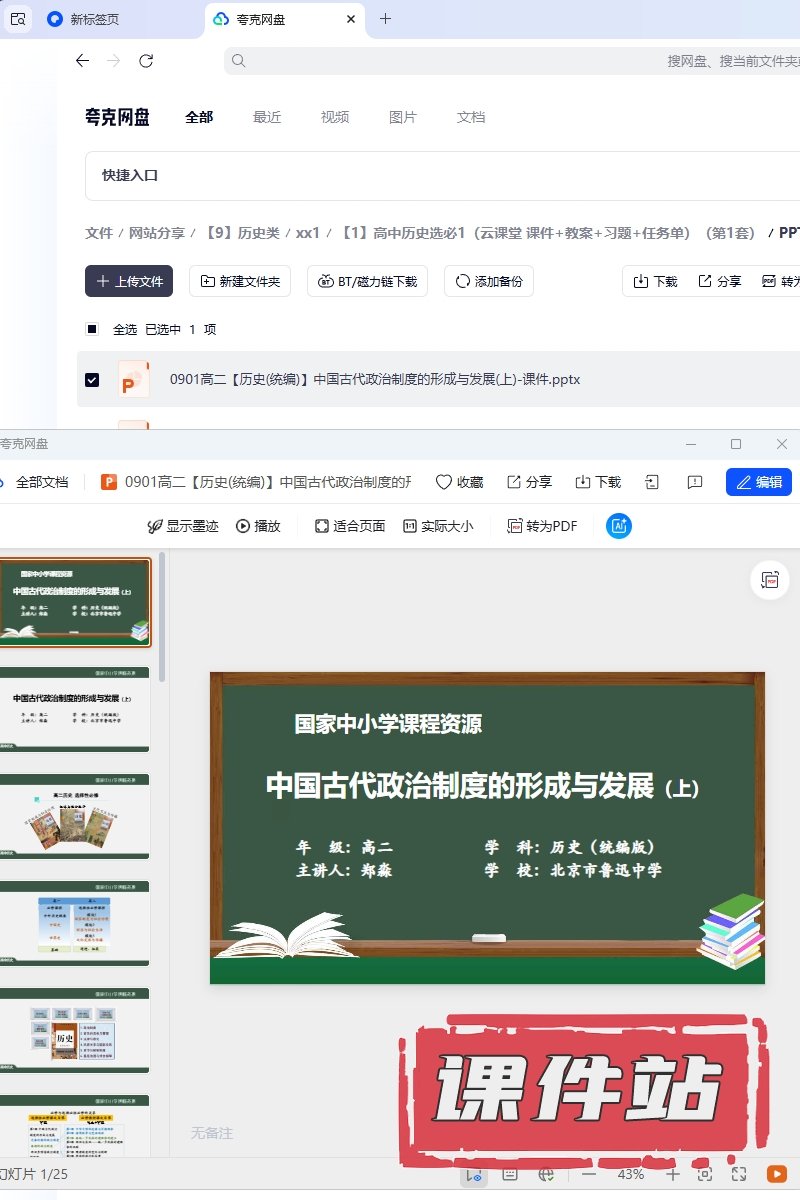Reload the page with refresh icon

click(146, 61)
